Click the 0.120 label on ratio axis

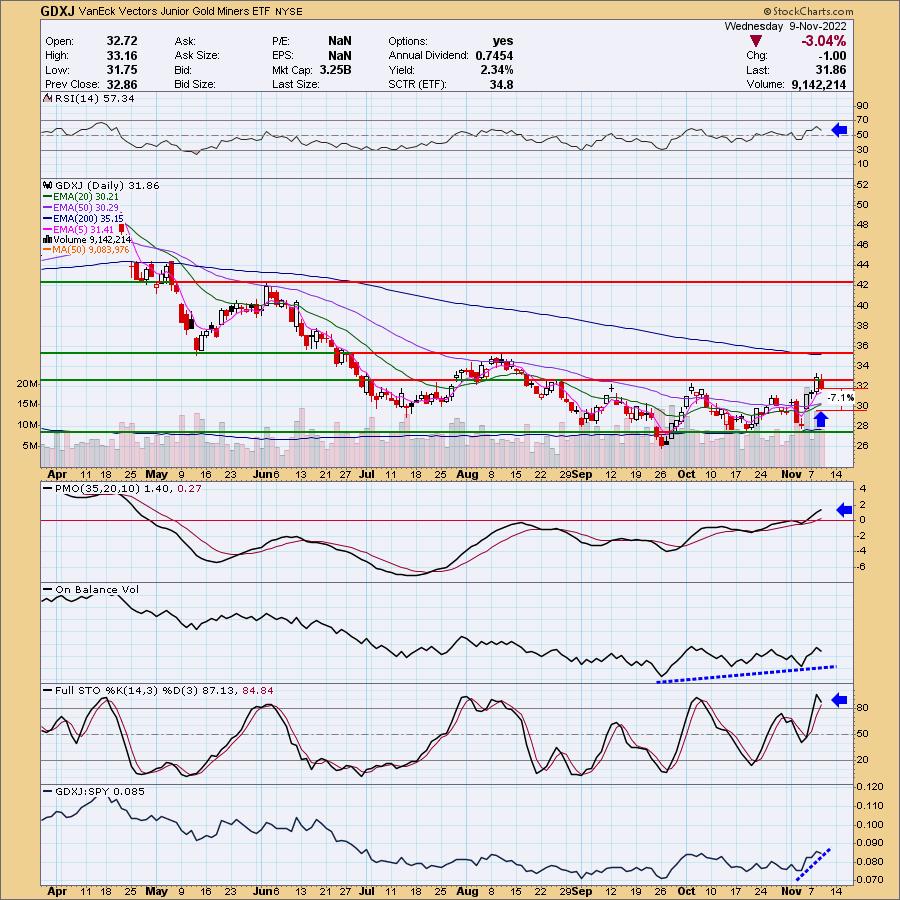(x=872, y=786)
